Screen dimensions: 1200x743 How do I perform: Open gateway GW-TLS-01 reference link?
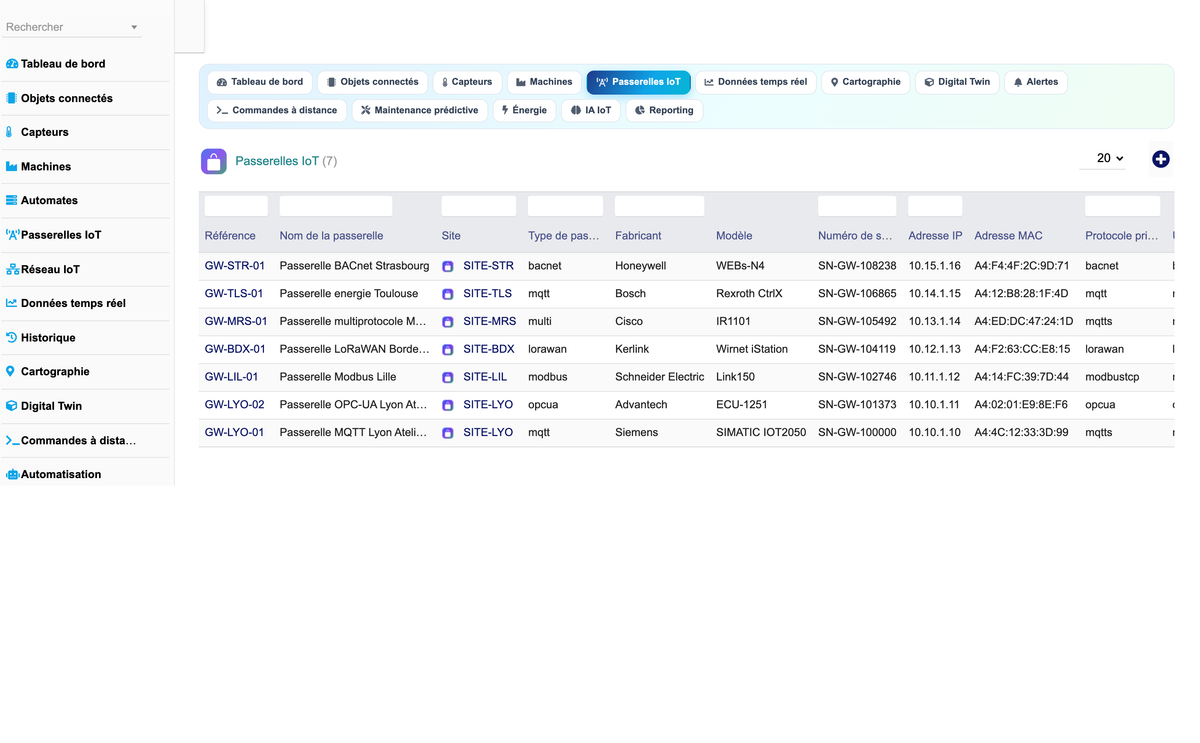click(234, 294)
